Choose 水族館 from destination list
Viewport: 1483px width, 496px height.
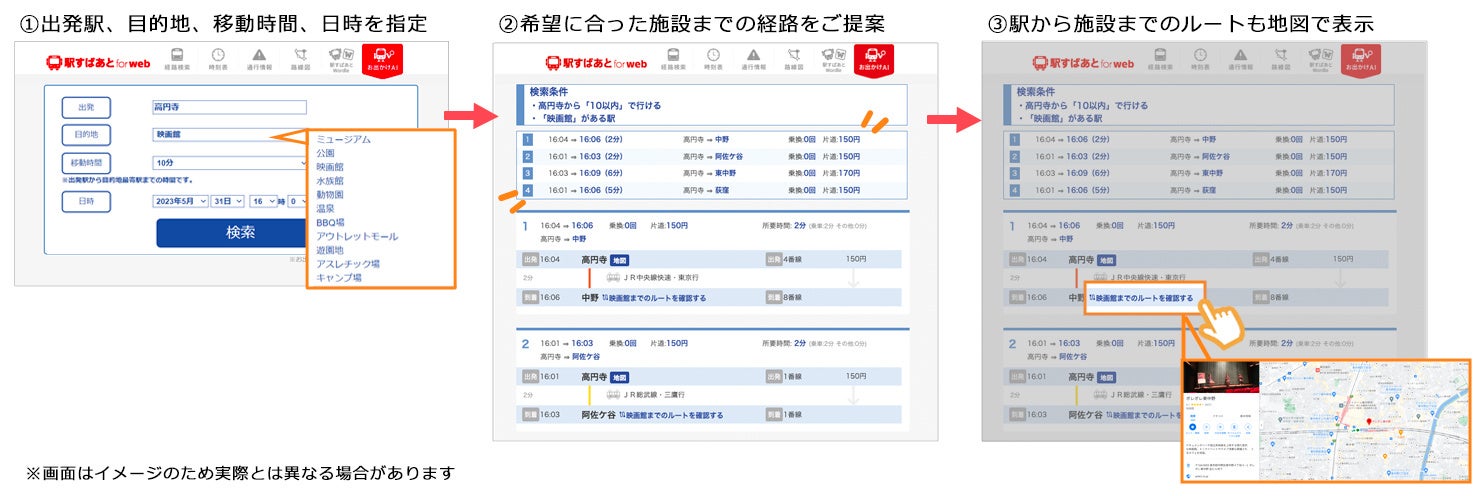click(330, 181)
